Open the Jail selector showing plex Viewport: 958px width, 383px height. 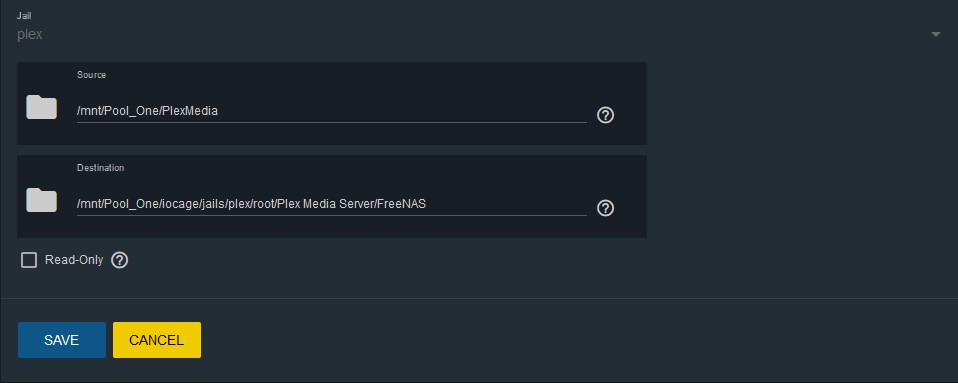click(479, 35)
